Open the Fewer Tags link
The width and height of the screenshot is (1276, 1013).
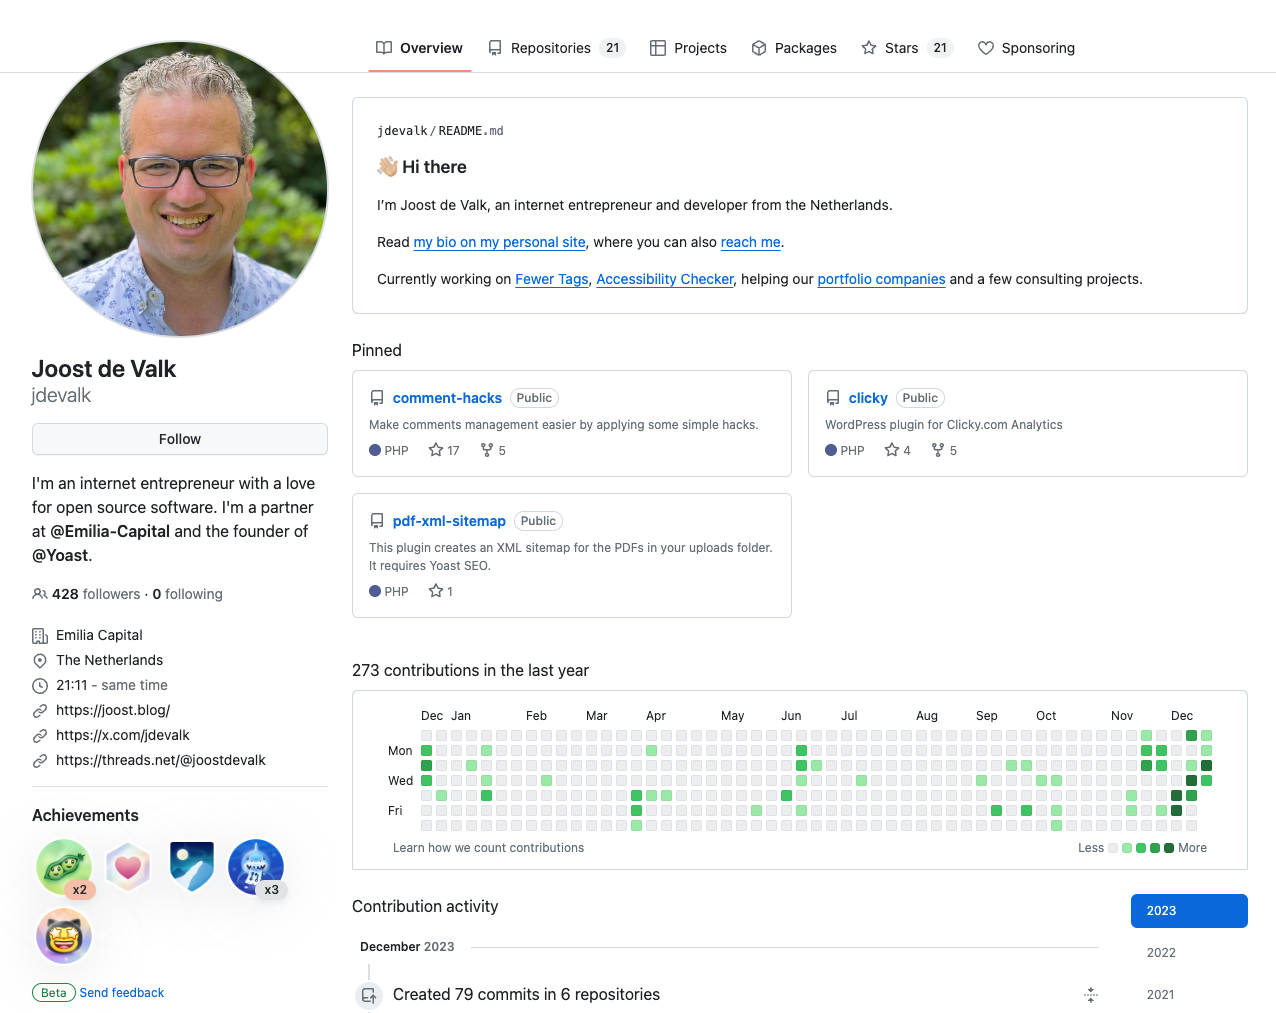click(x=552, y=279)
